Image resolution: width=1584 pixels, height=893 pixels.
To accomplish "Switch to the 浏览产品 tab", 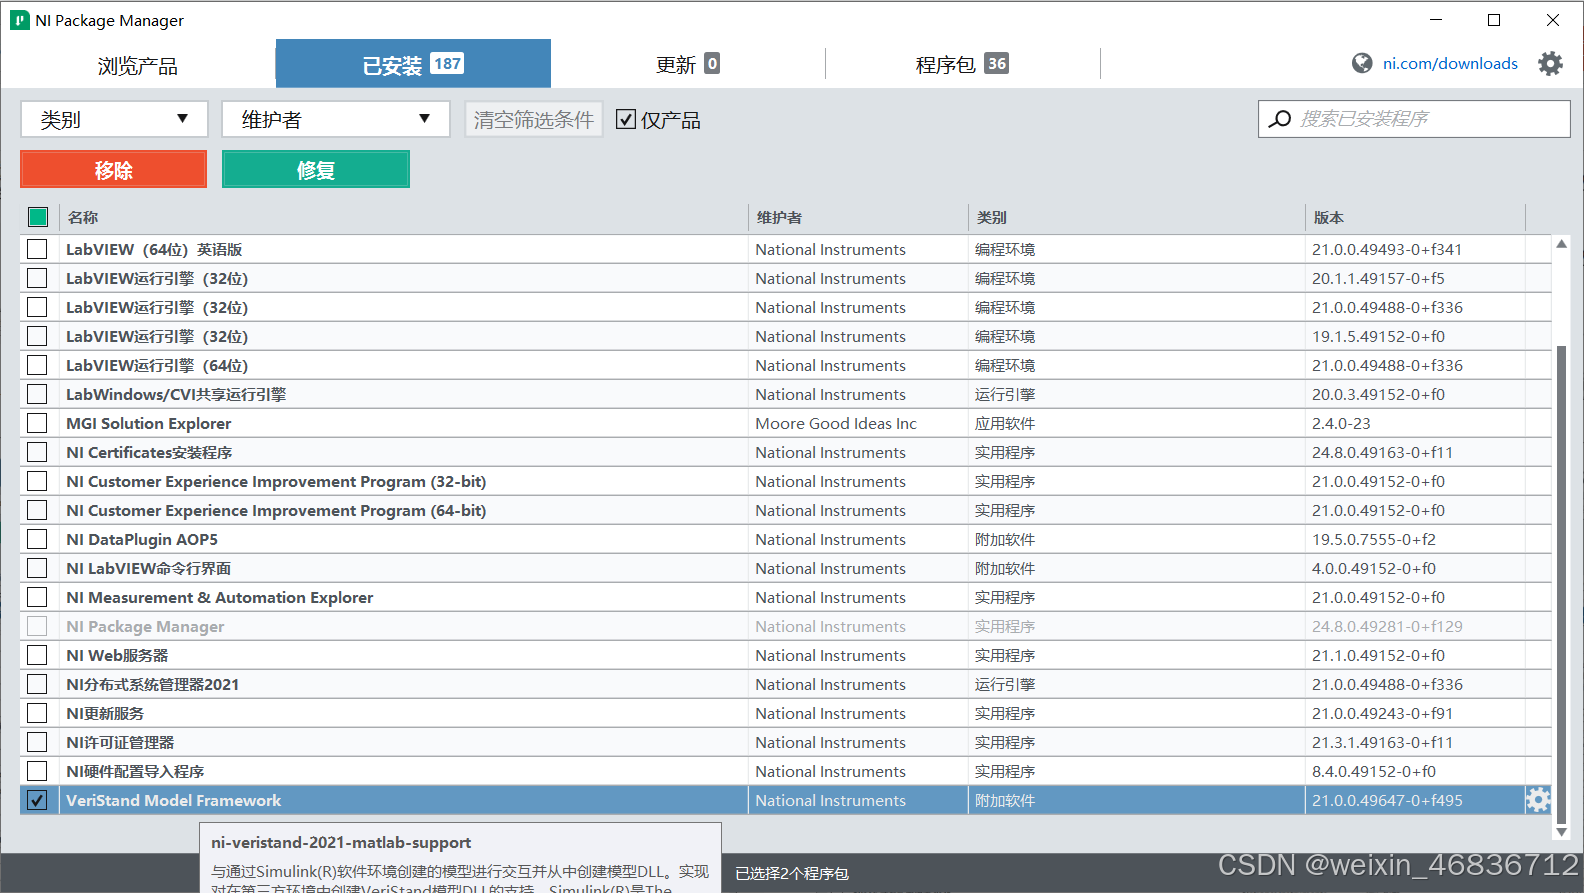I will coord(138,65).
